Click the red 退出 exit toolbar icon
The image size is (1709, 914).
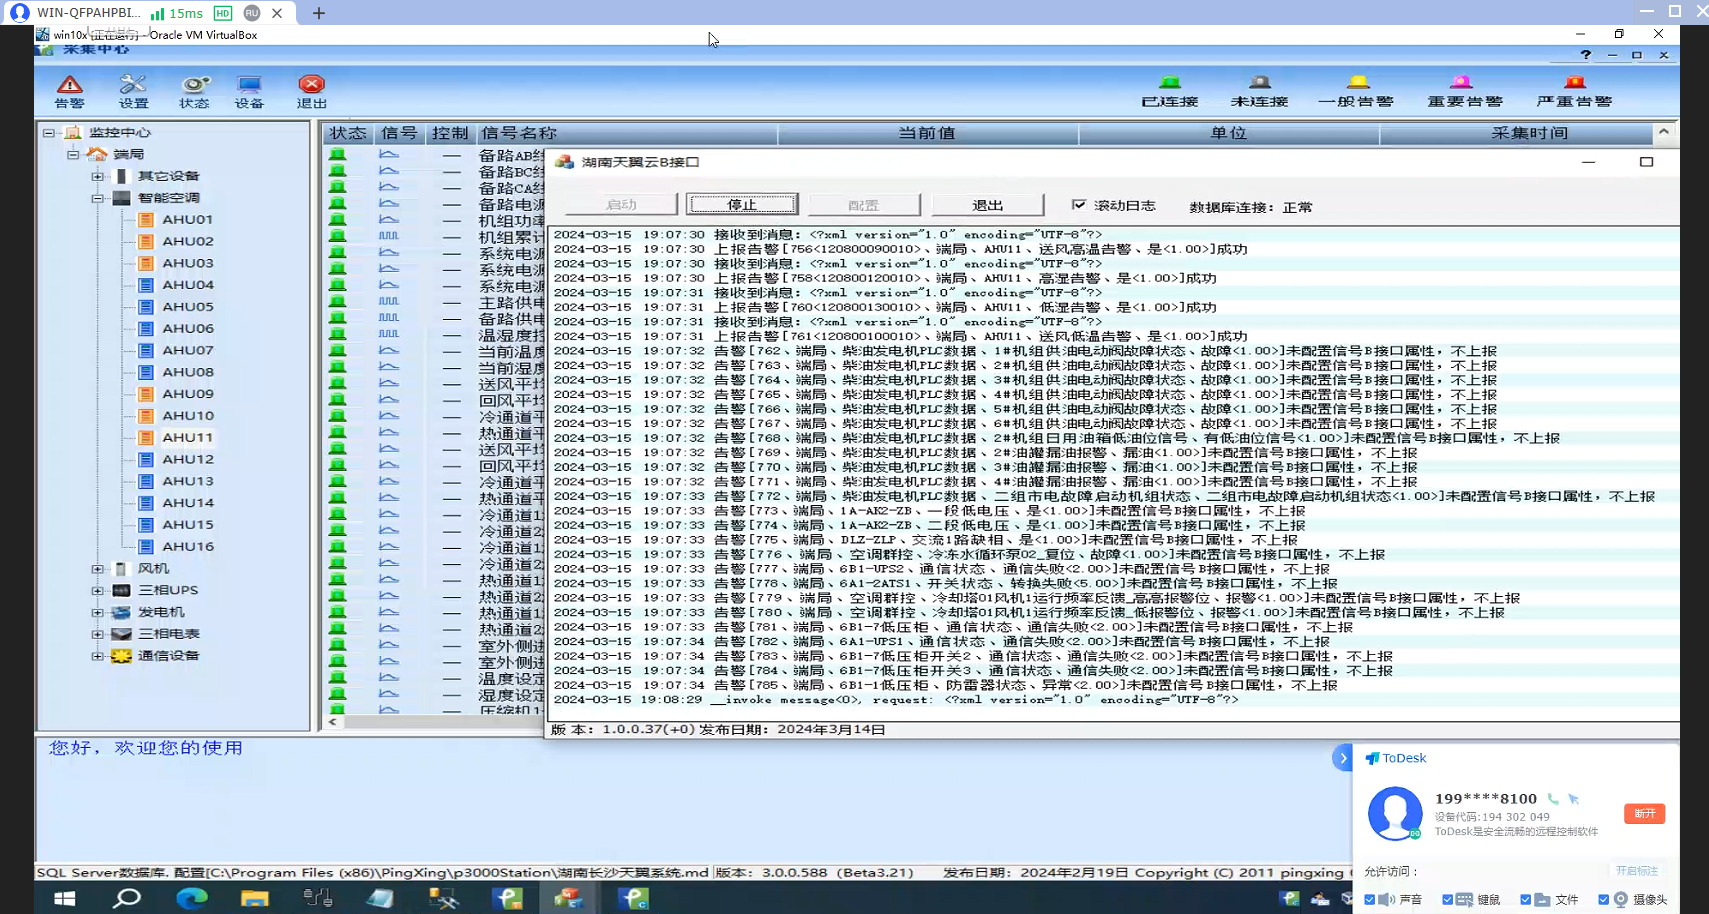click(x=312, y=91)
